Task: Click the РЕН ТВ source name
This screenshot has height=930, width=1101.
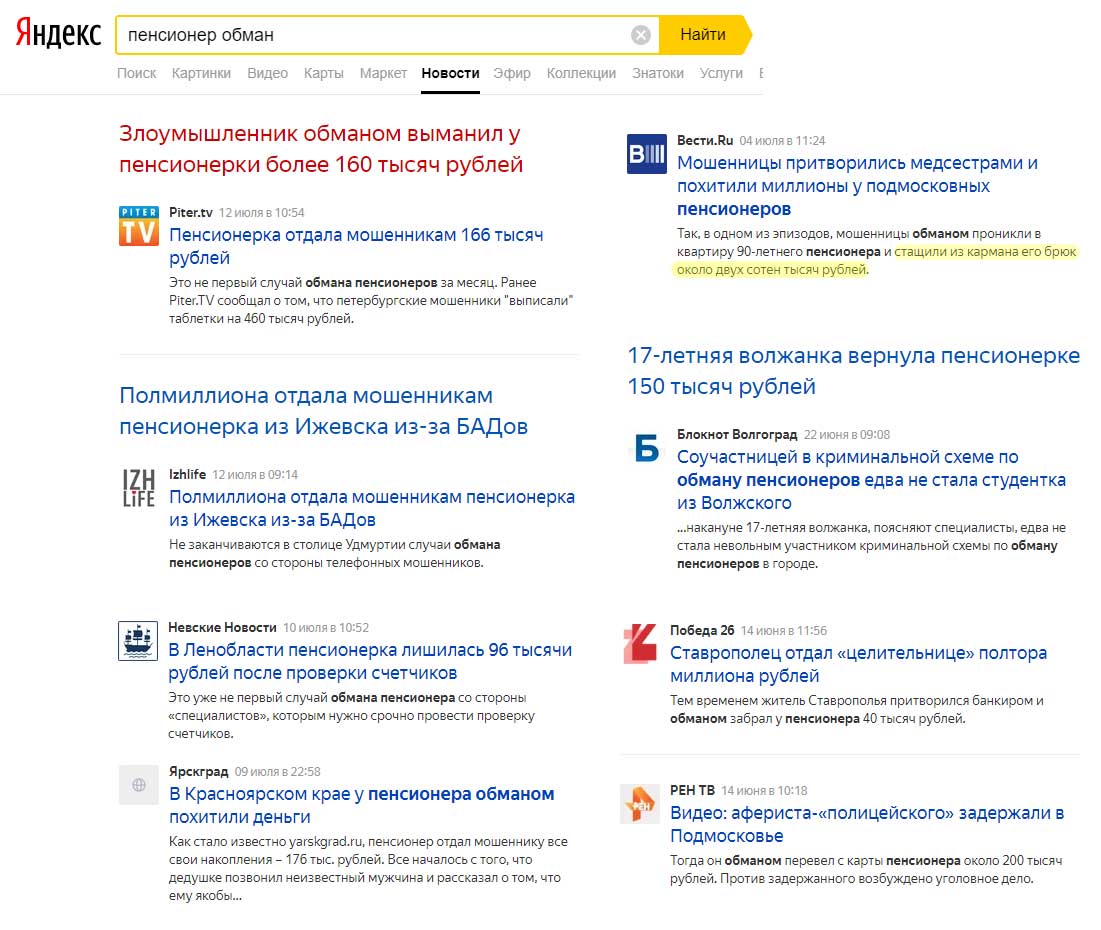Action: point(692,790)
